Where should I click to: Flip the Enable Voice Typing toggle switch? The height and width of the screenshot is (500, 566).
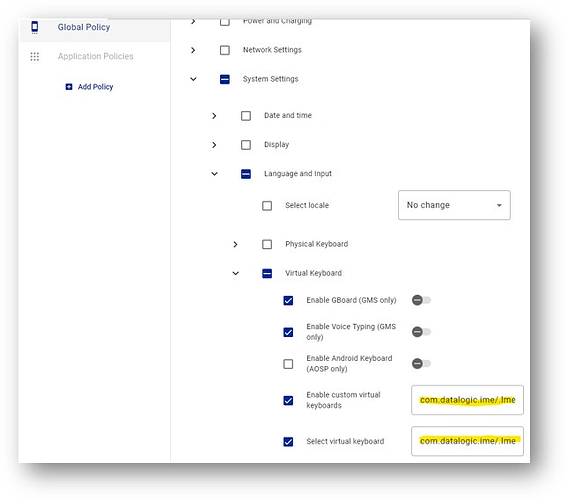(x=421, y=332)
